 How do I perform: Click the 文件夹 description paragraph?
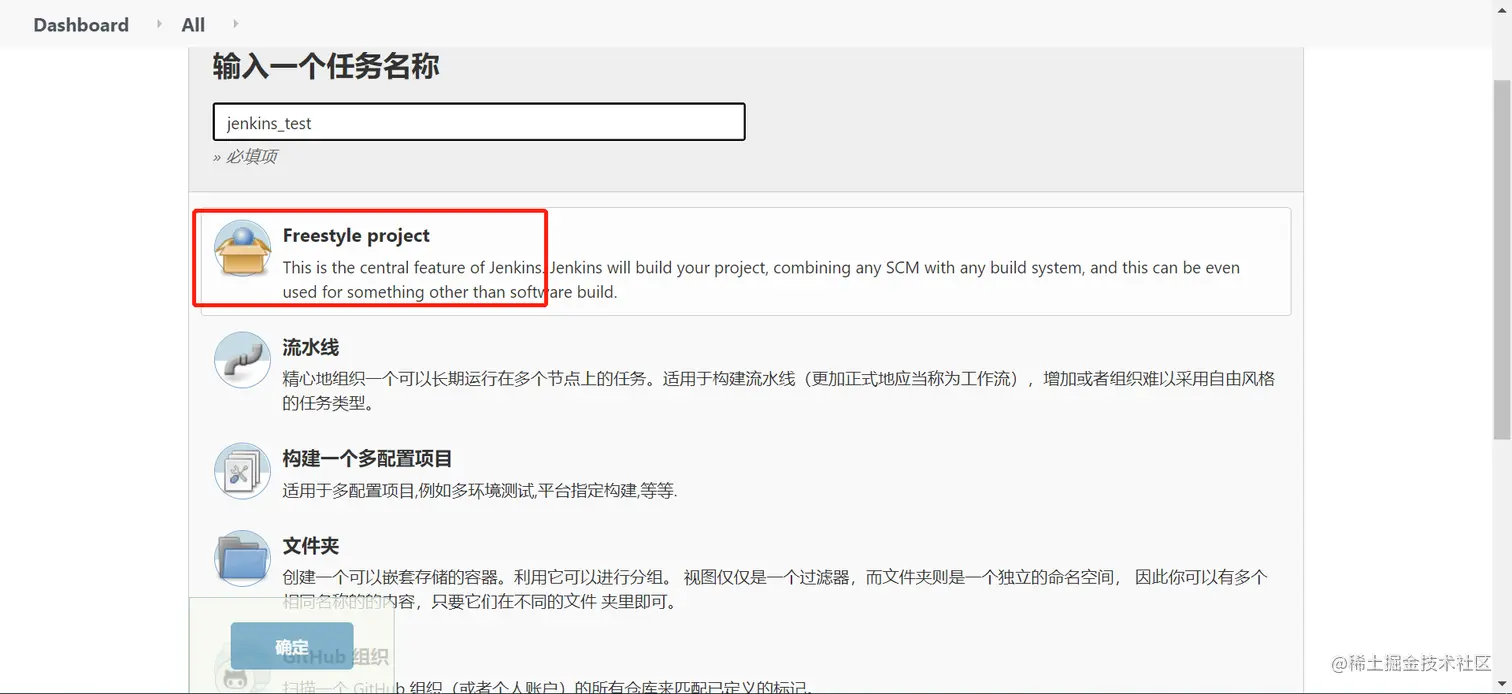tap(775, 589)
